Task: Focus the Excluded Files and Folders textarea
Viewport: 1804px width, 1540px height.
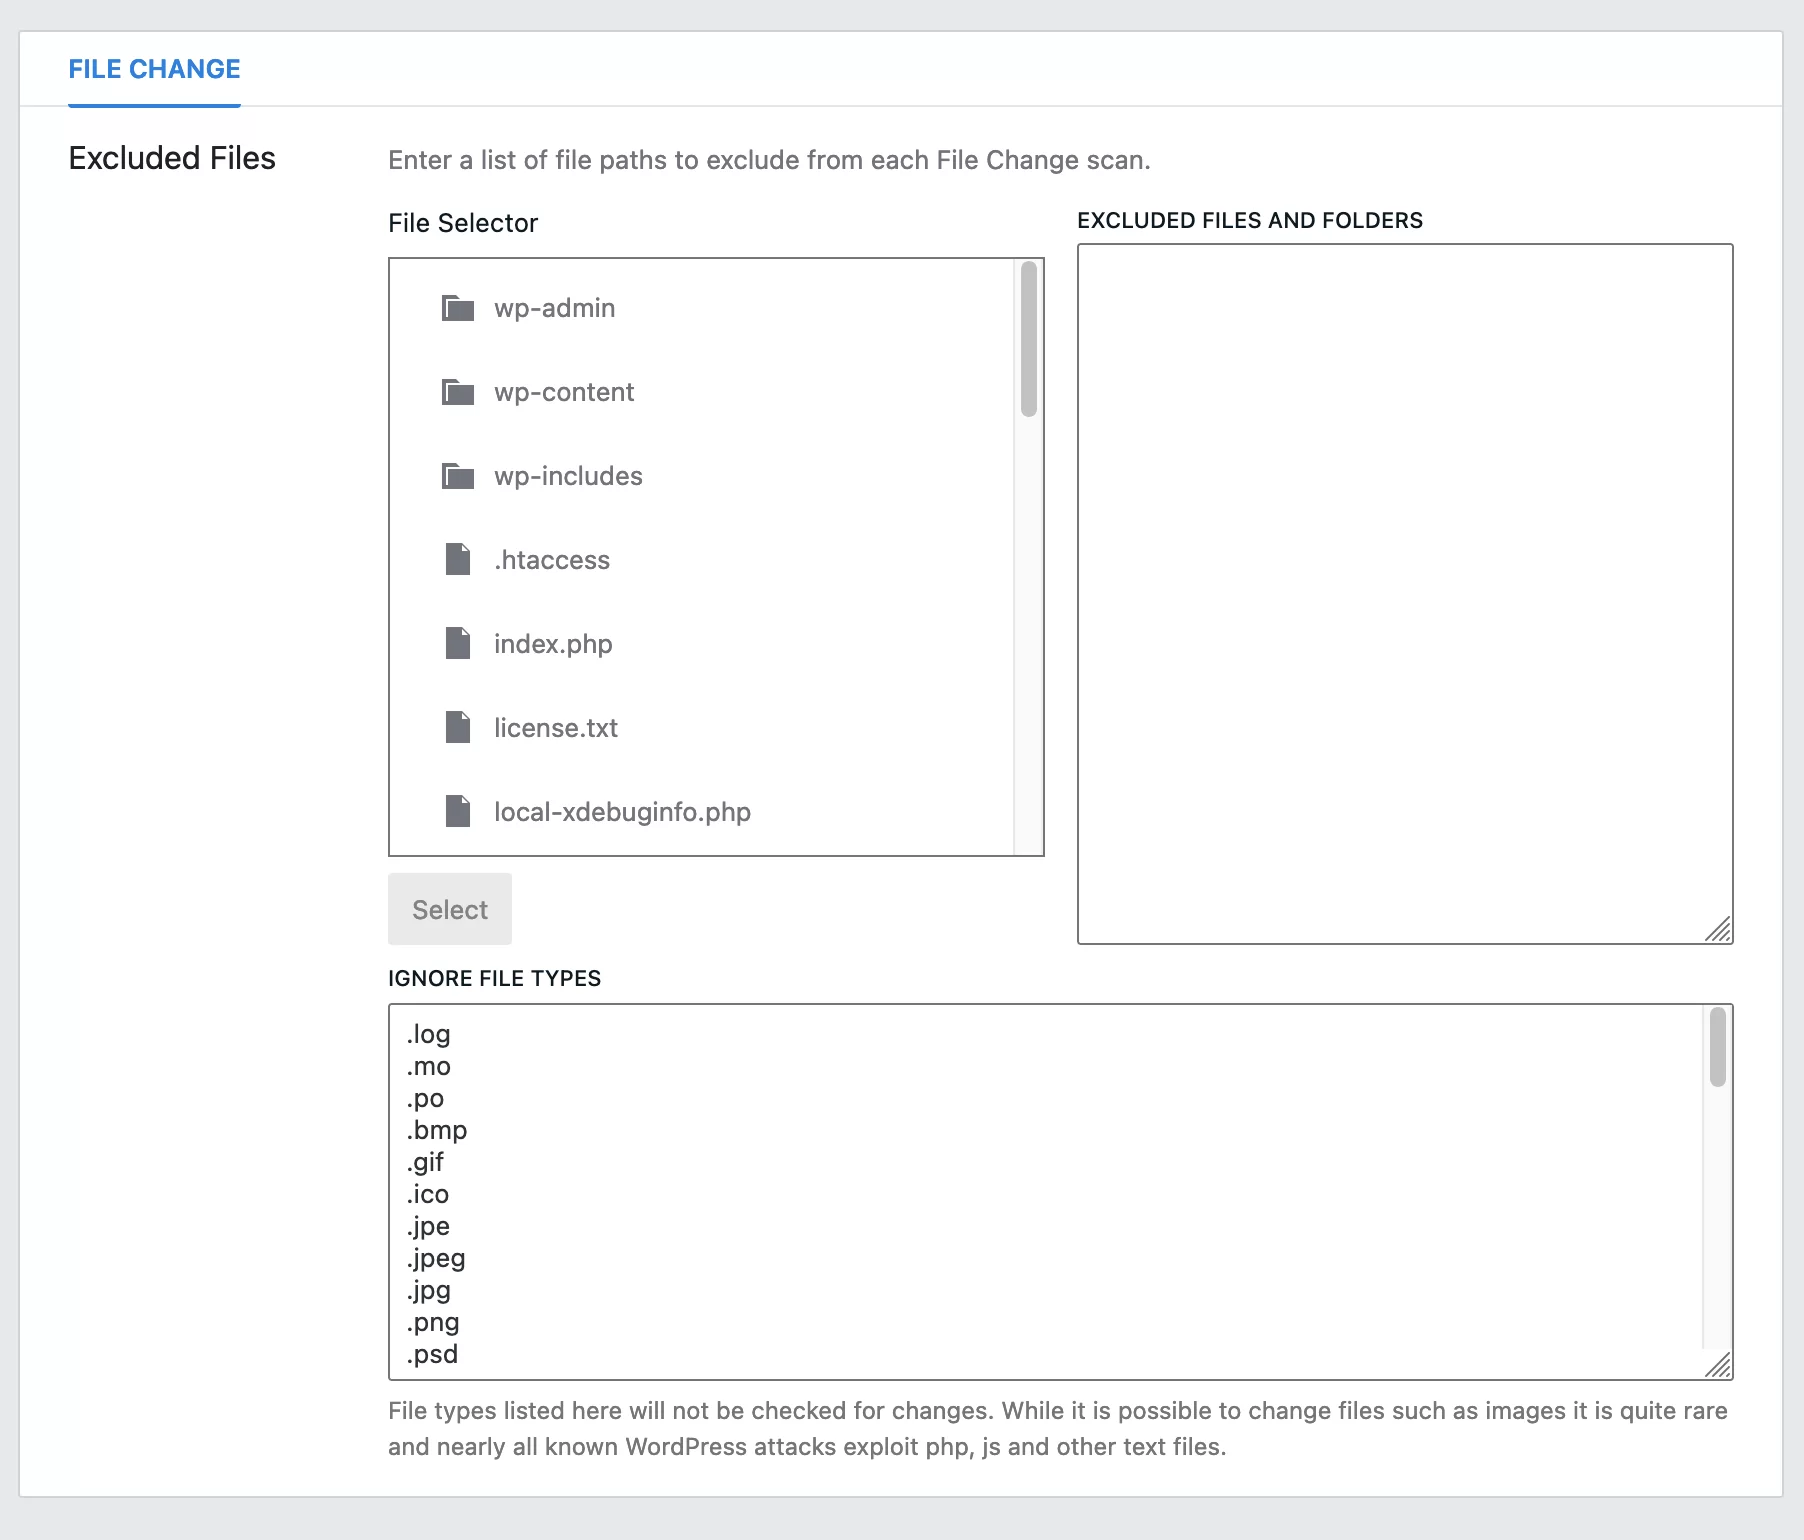Action: (x=1405, y=594)
